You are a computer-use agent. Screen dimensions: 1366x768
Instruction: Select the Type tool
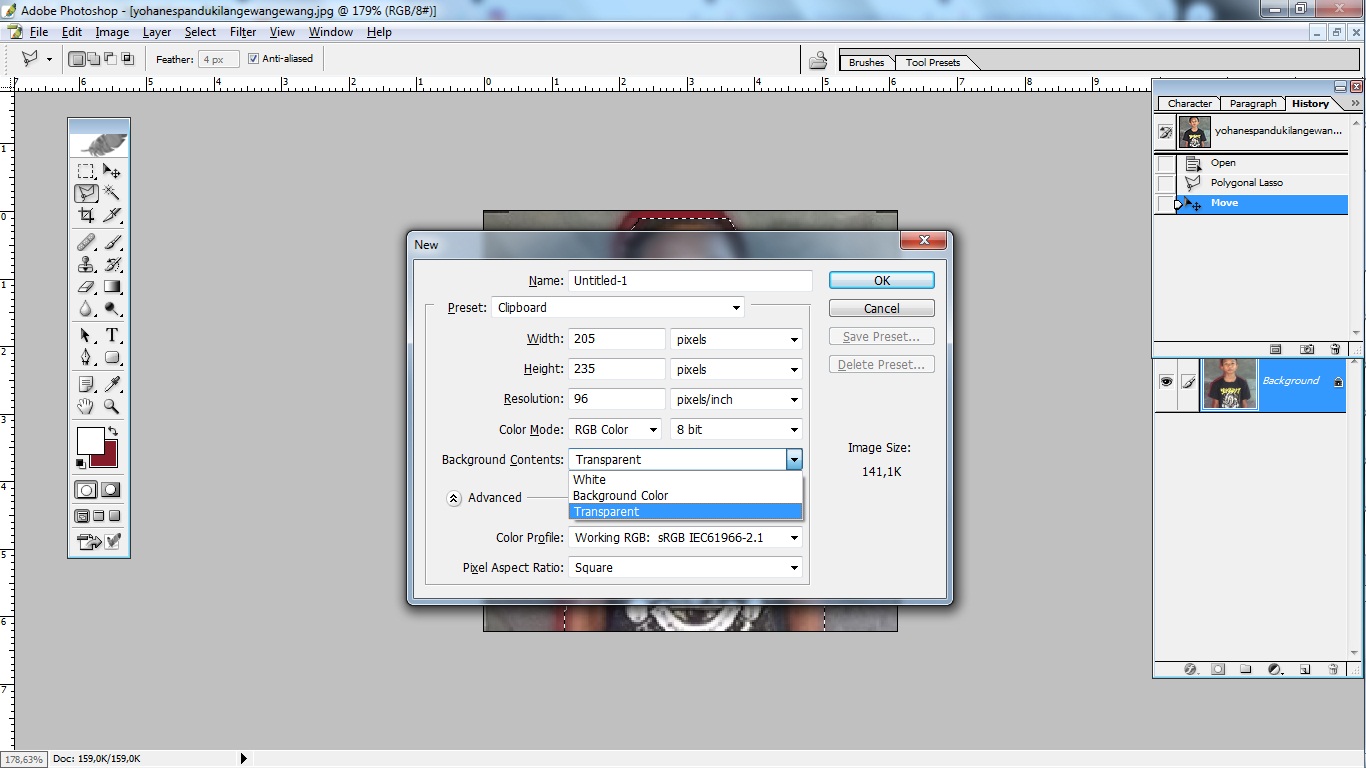(x=112, y=336)
